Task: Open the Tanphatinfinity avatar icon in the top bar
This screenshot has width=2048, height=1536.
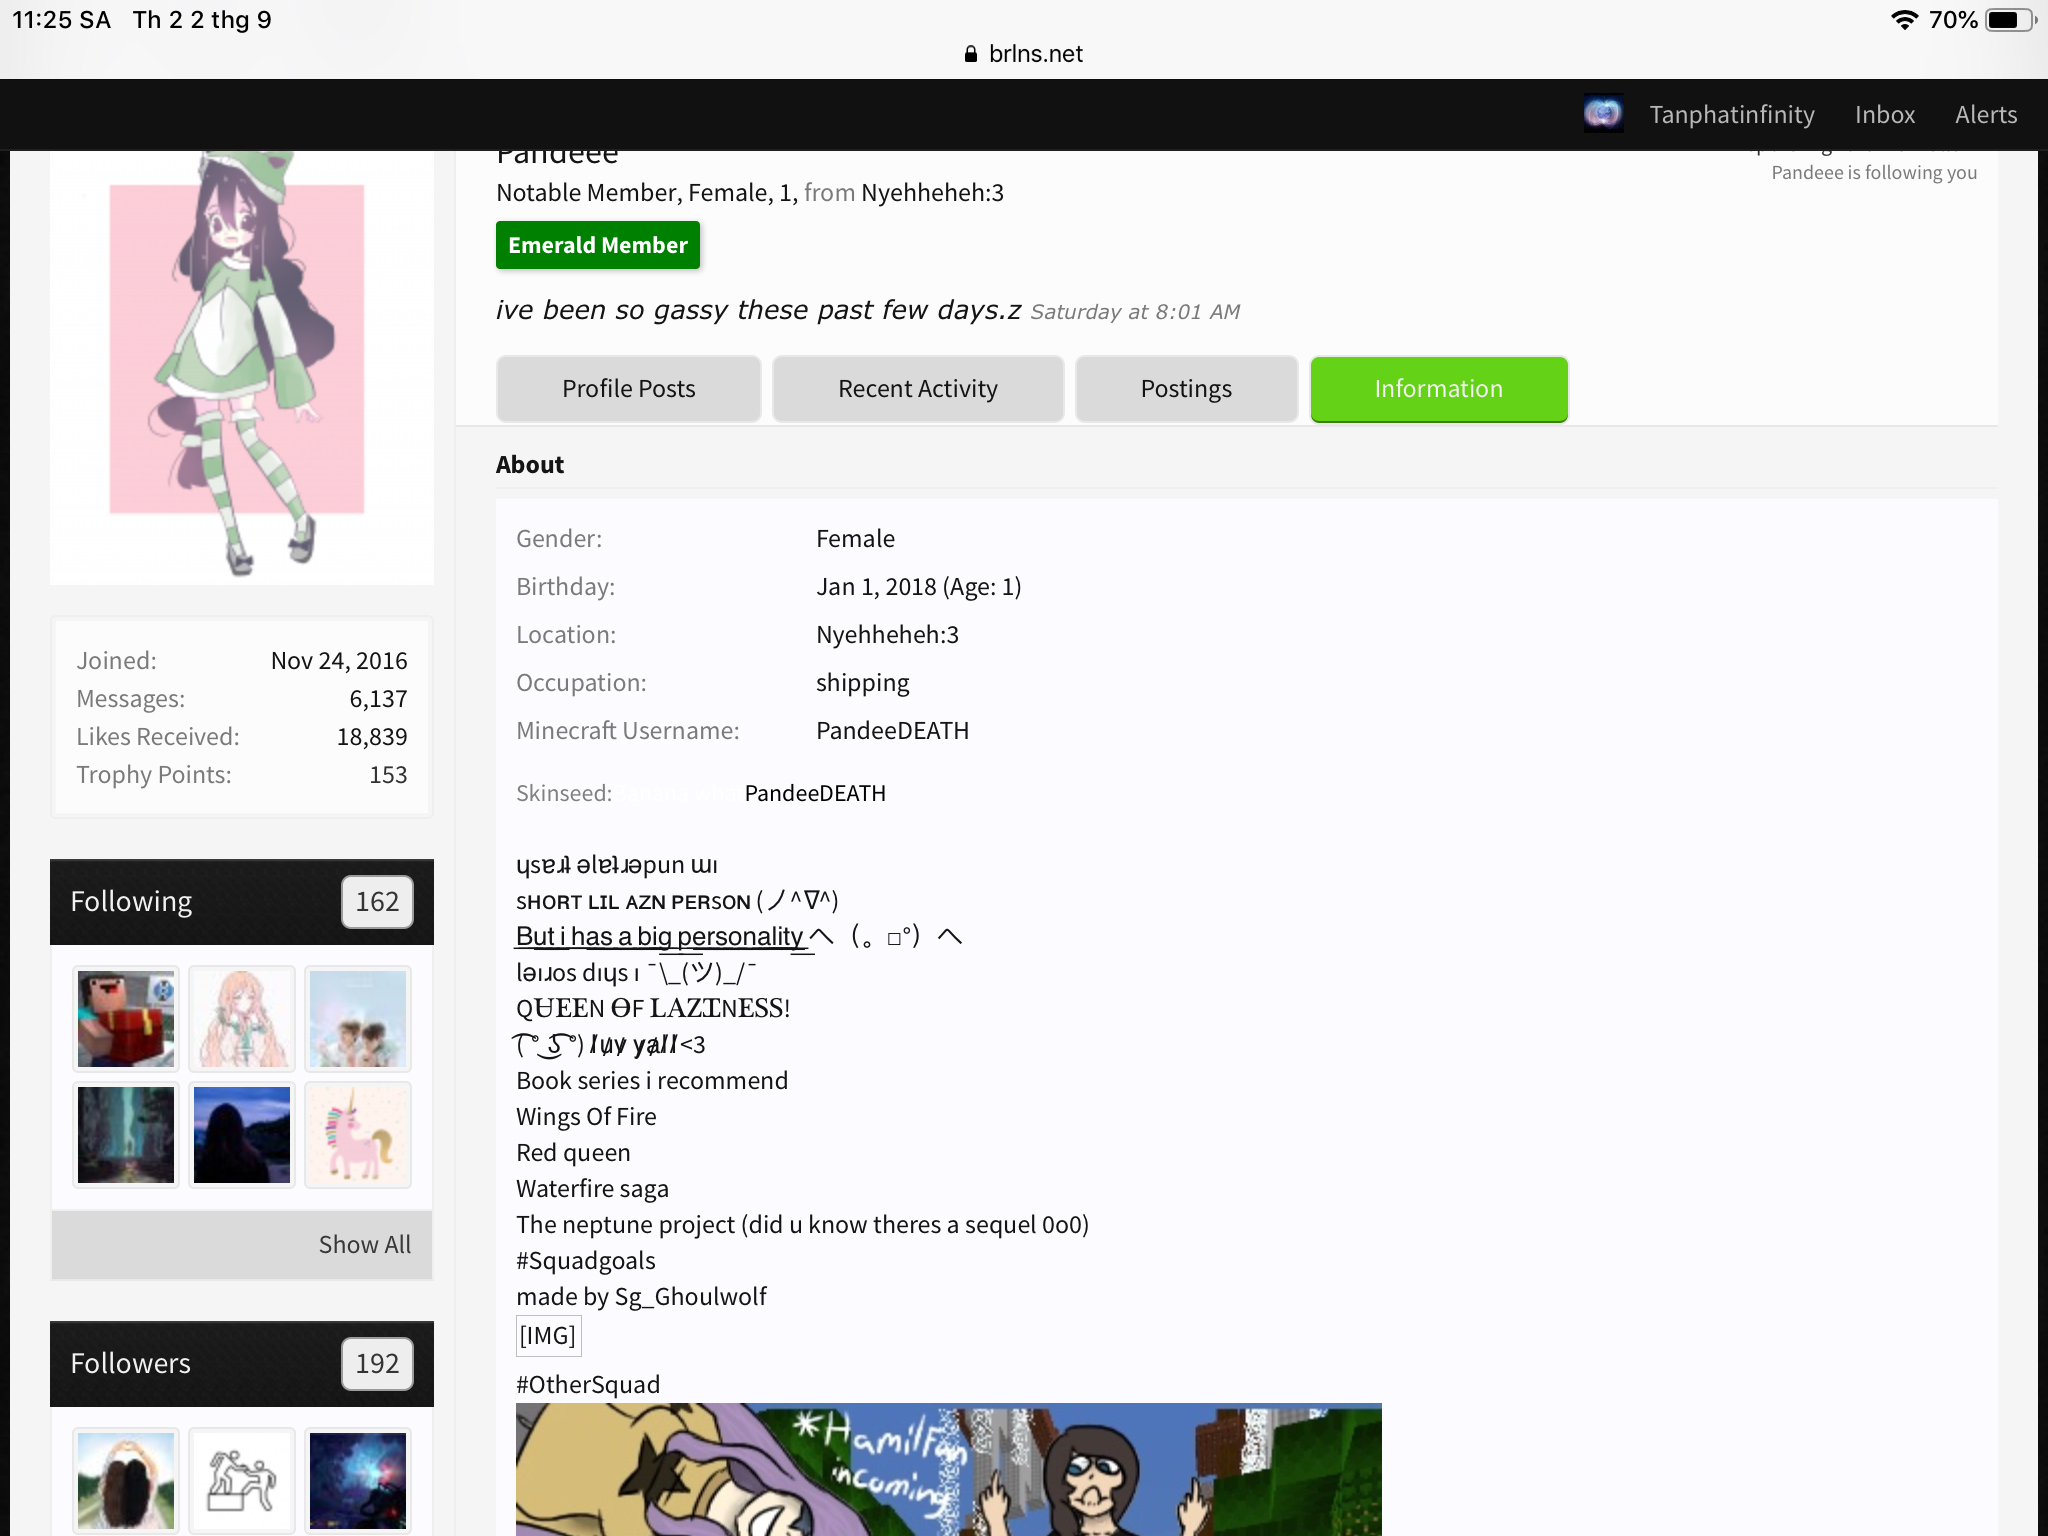Action: click(1603, 114)
